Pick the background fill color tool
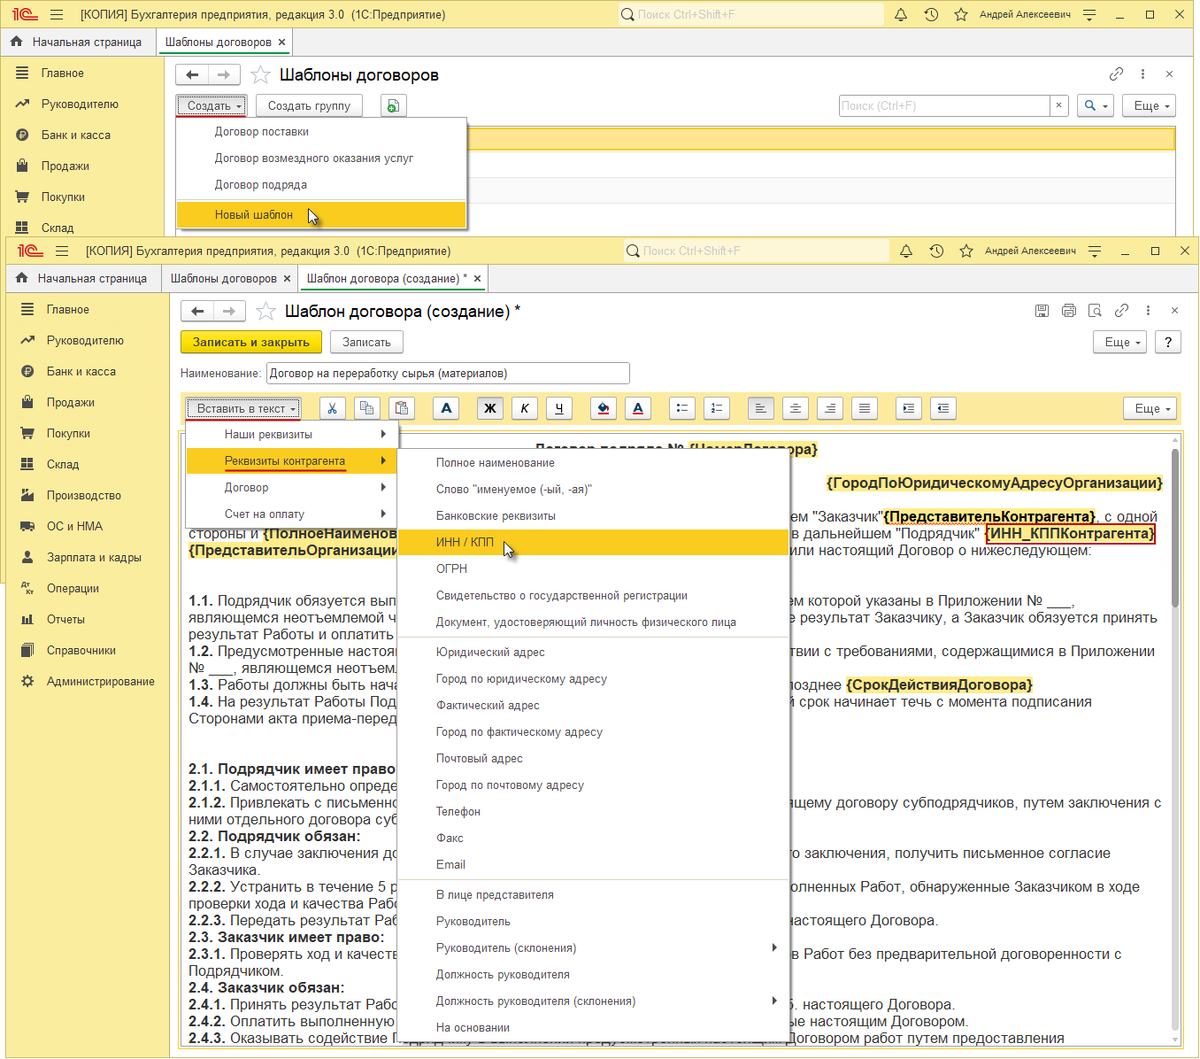1200x1059 pixels. point(603,408)
